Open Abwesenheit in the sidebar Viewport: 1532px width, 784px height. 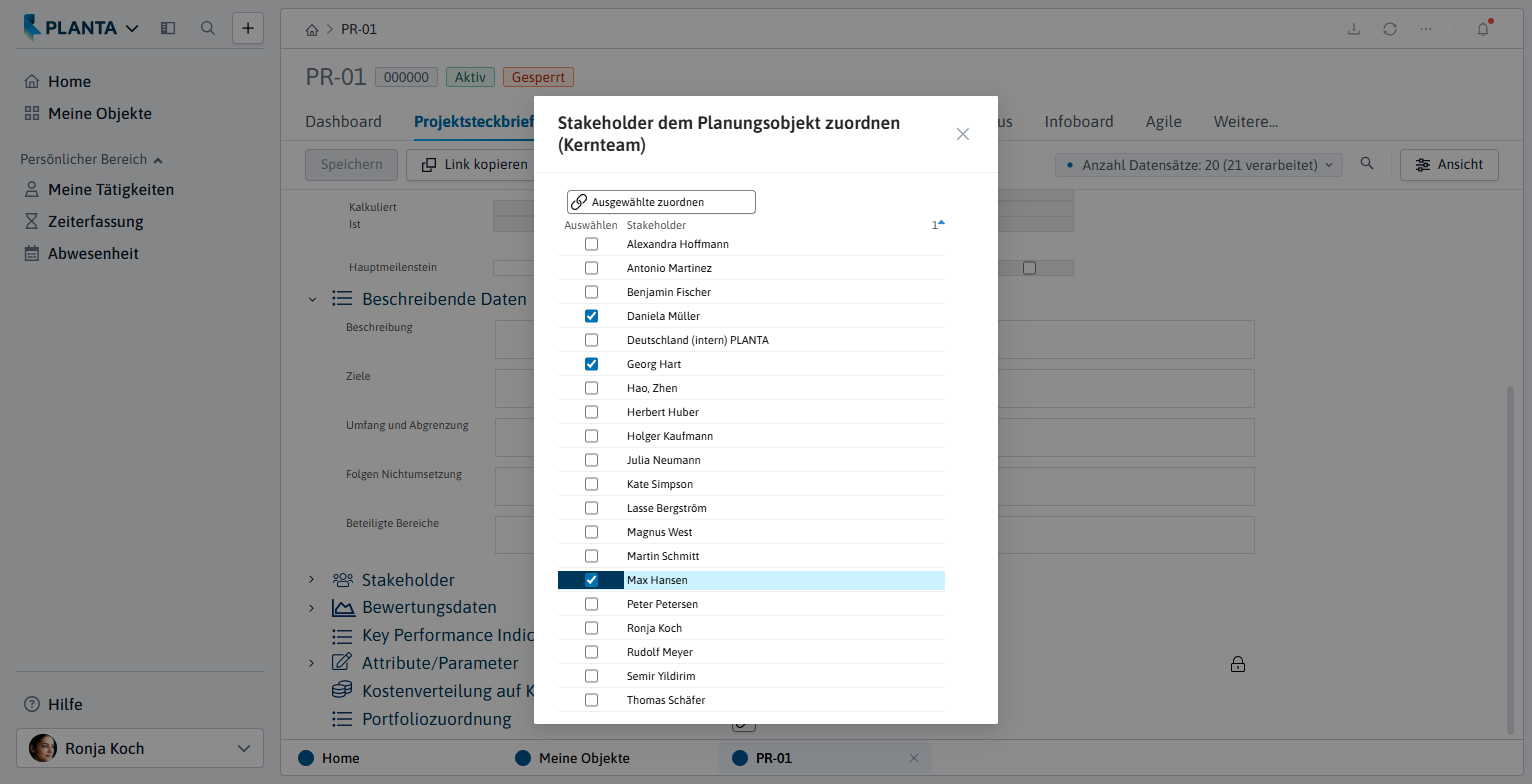(81, 253)
